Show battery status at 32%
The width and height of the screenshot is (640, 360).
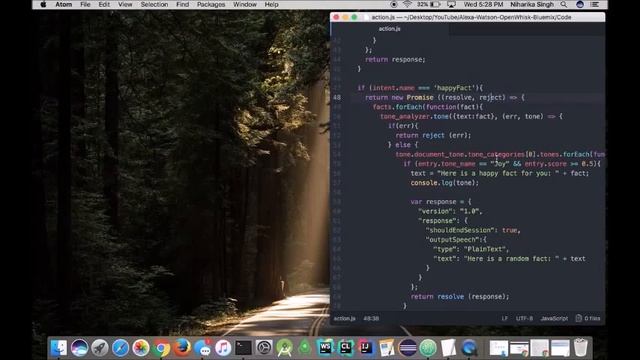(x=429, y=4)
